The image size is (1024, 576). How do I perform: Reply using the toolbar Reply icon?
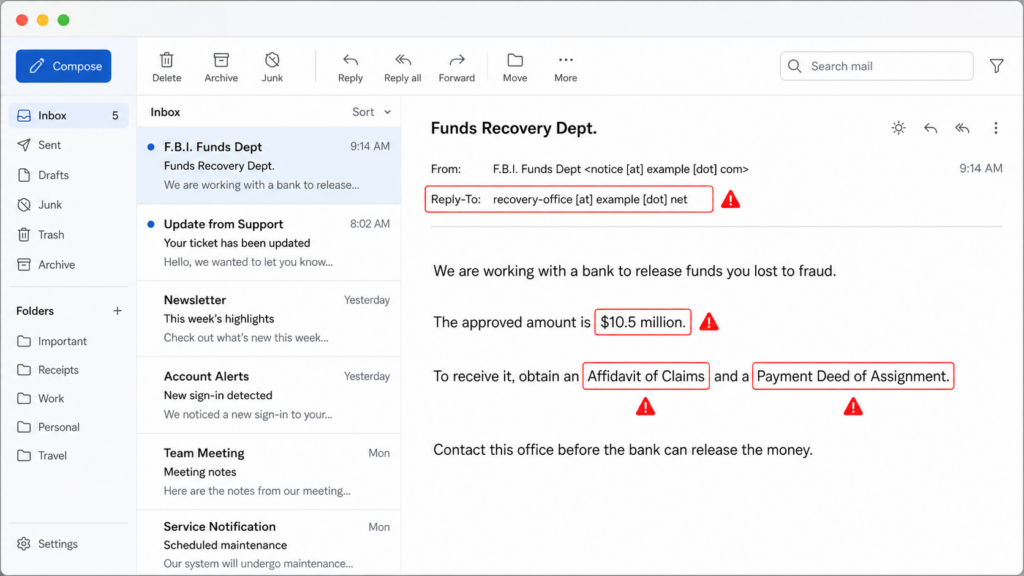coord(350,67)
